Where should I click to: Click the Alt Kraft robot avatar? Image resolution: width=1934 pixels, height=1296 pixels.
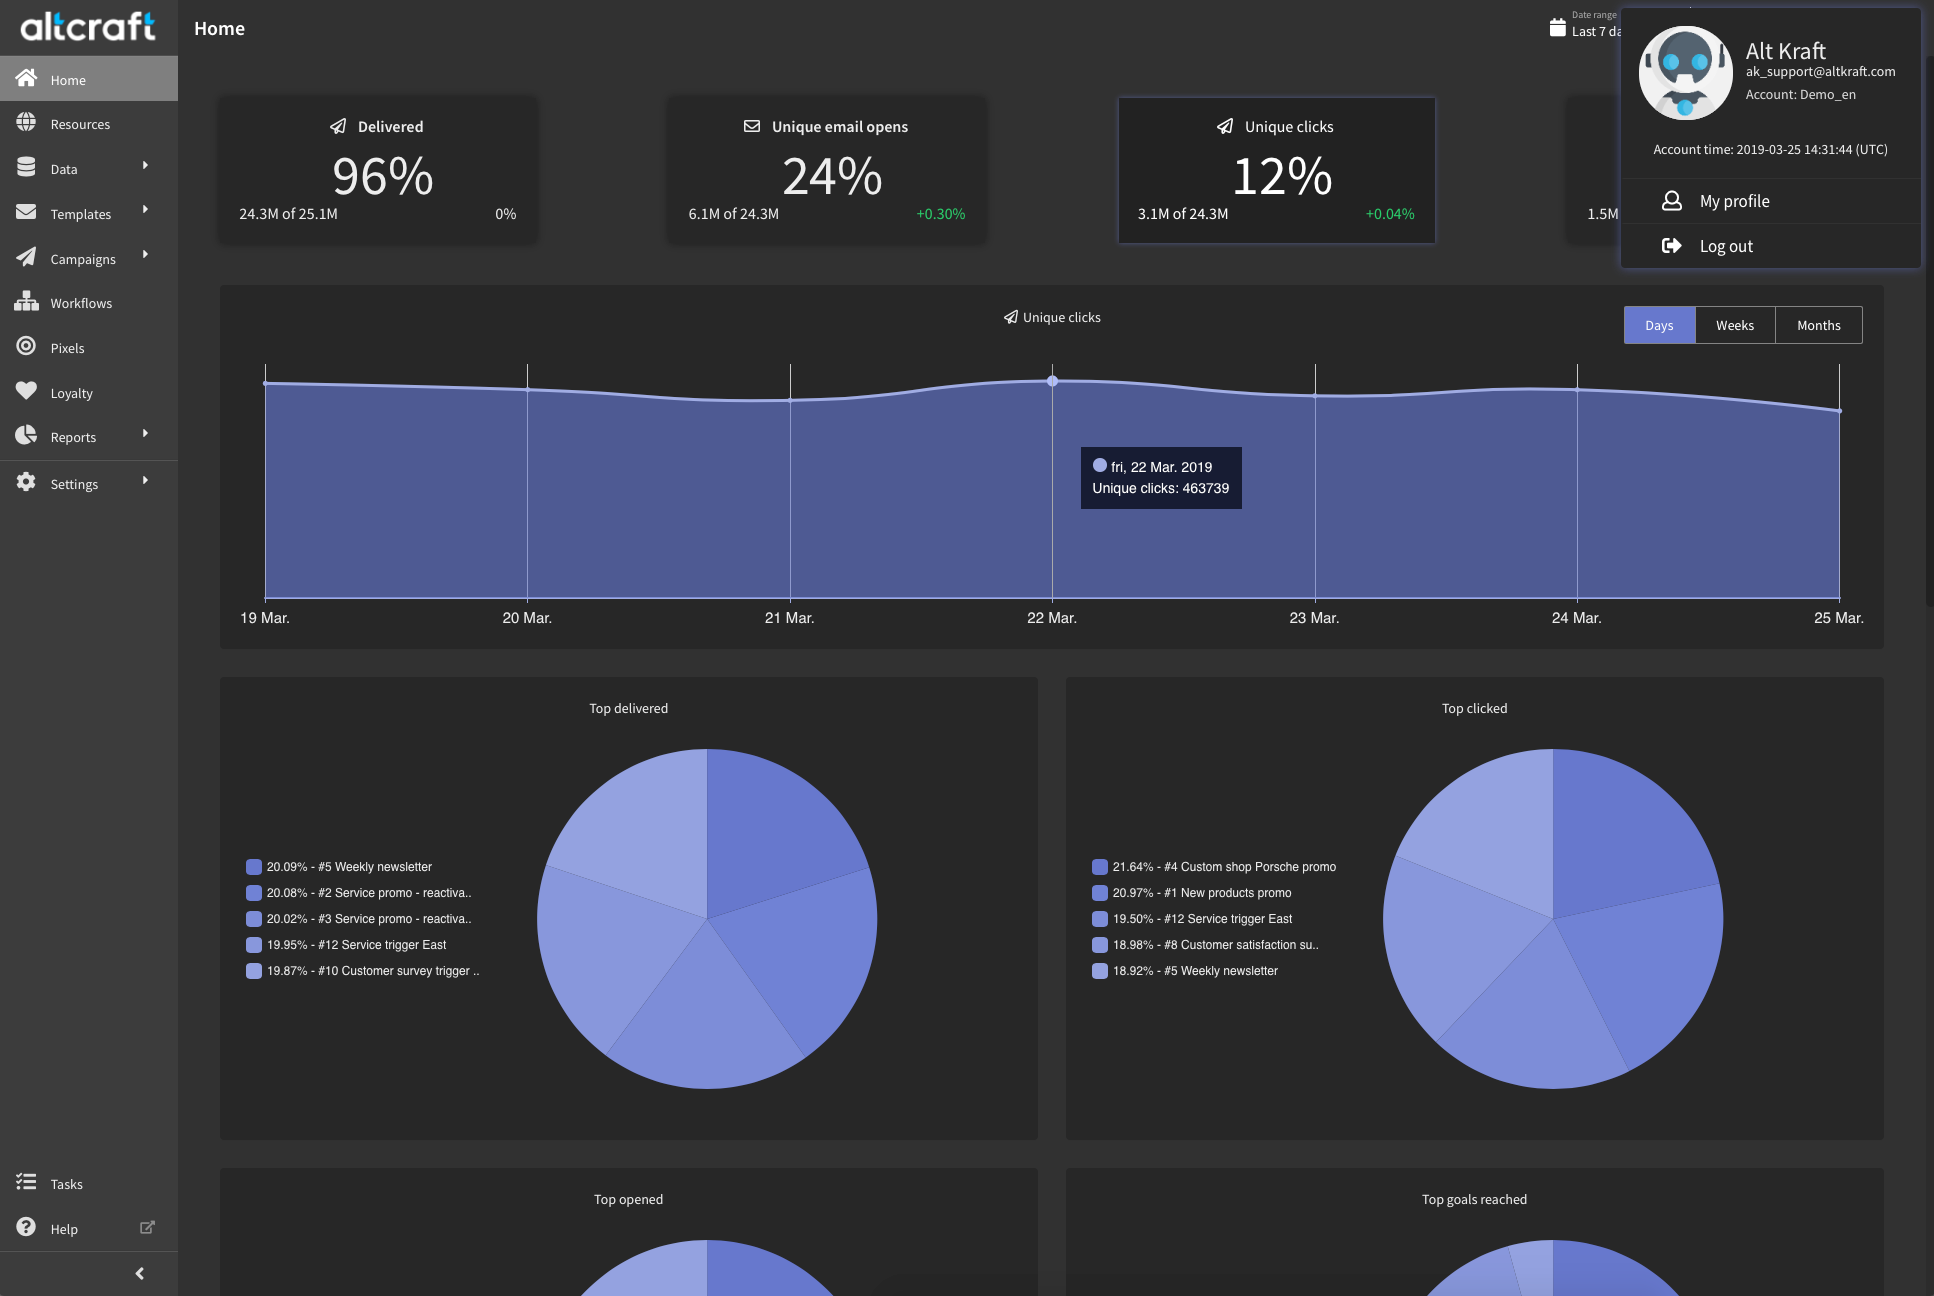[x=1685, y=73]
